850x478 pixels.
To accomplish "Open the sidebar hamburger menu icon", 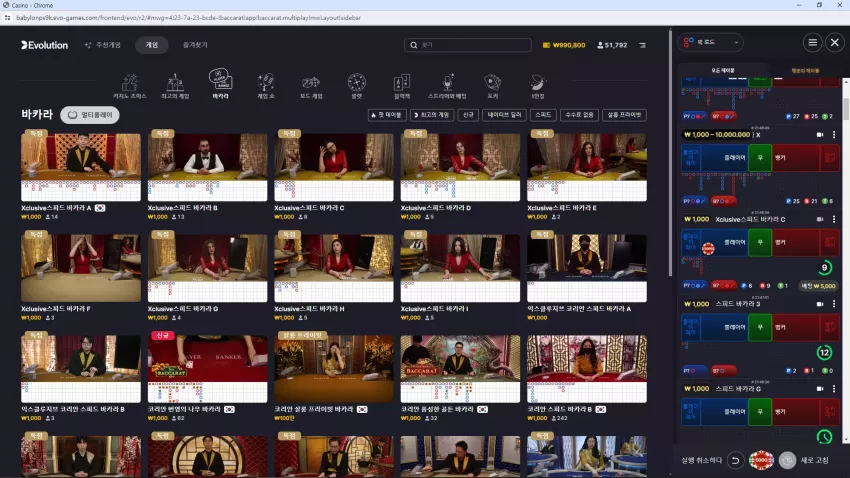I will (x=812, y=42).
